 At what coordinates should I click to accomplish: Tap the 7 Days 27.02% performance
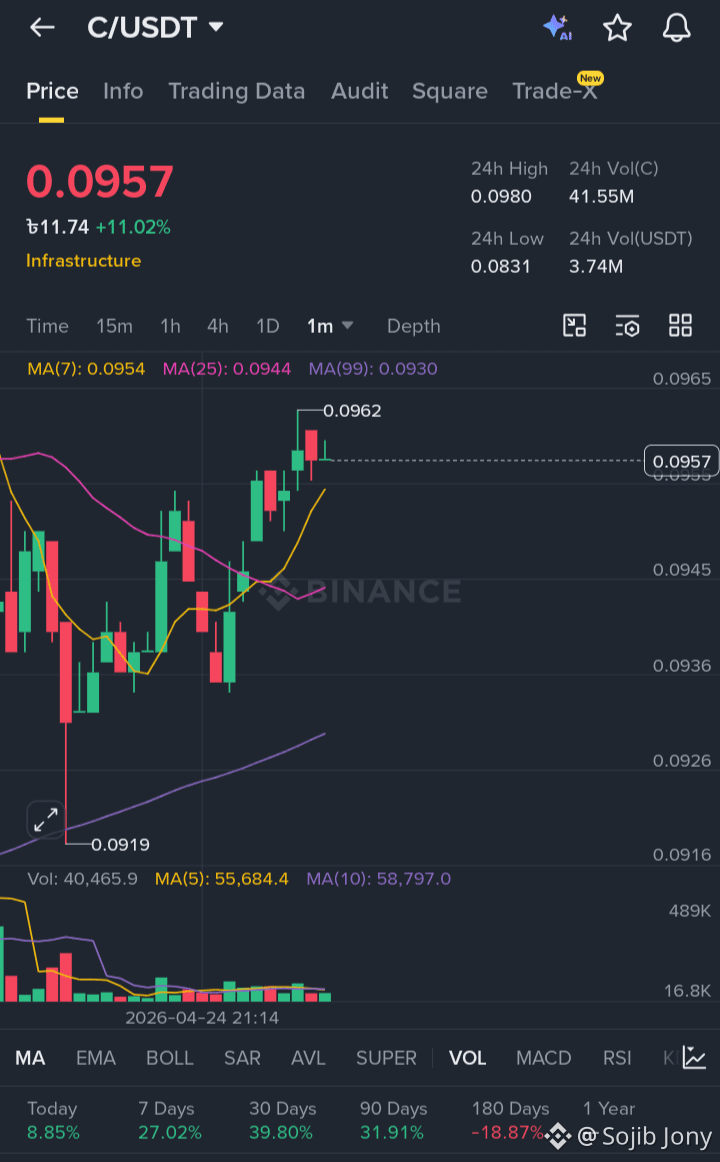pos(170,1120)
